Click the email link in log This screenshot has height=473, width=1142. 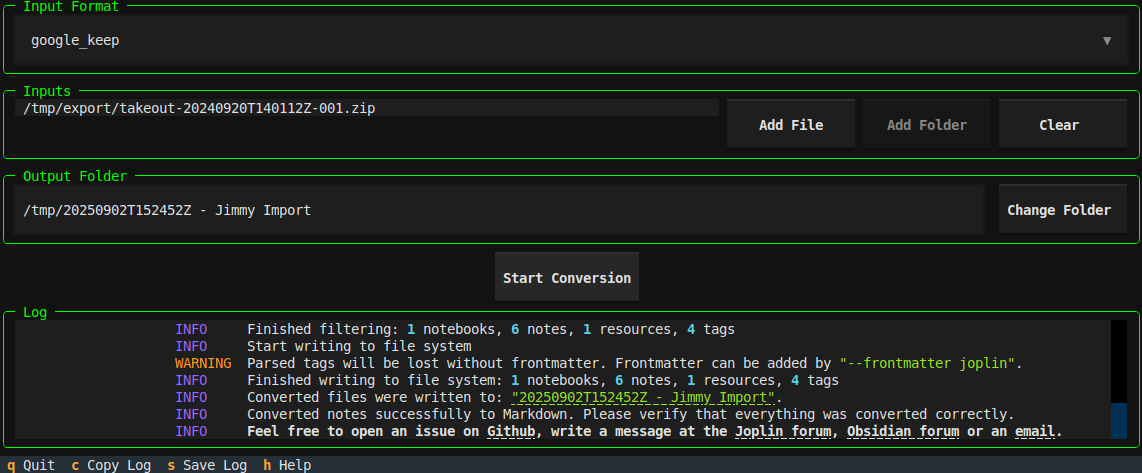click(1034, 432)
